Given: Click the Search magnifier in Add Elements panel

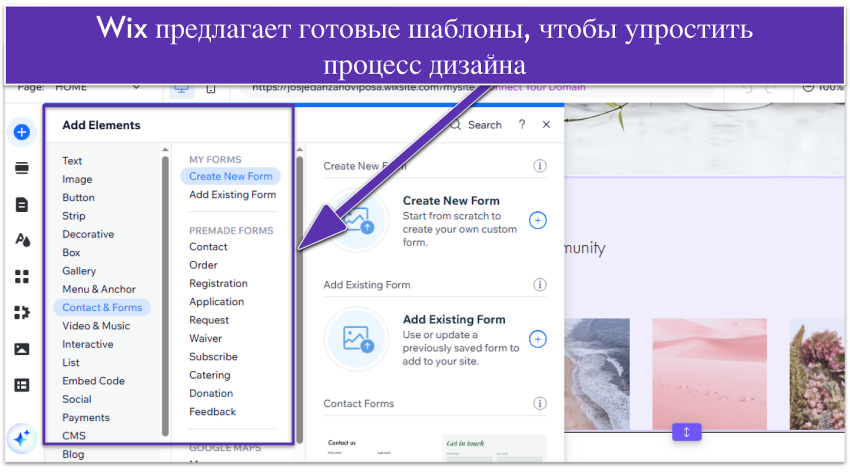Looking at the screenshot, I should pyautogui.click(x=456, y=125).
